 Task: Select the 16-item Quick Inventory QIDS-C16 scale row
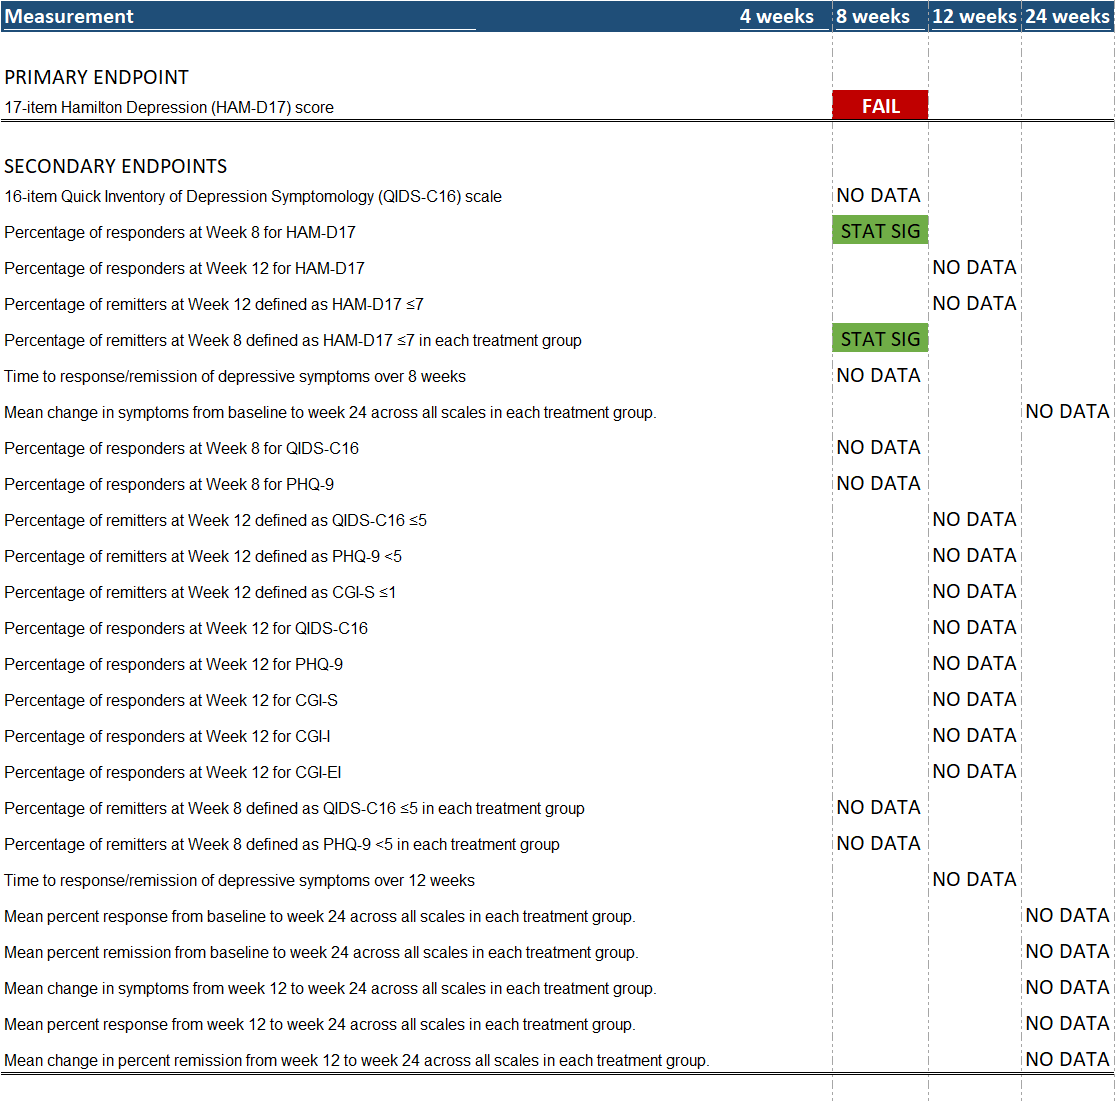[253, 196]
